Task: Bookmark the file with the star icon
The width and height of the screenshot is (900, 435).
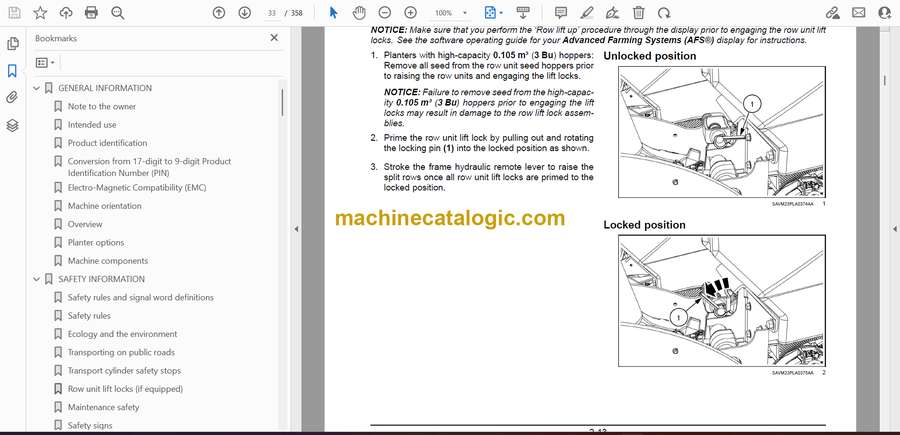Action: click(x=40, y=13)
